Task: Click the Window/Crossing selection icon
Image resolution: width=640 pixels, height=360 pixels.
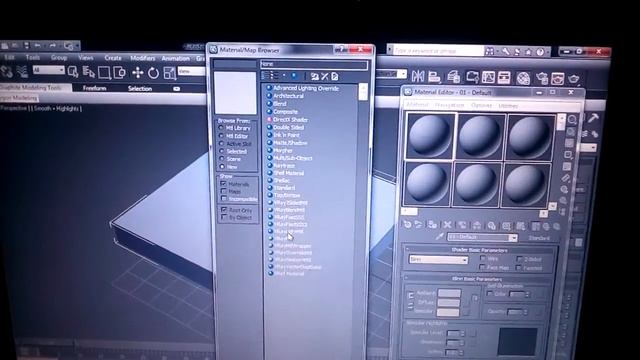Action: point(119,73)
